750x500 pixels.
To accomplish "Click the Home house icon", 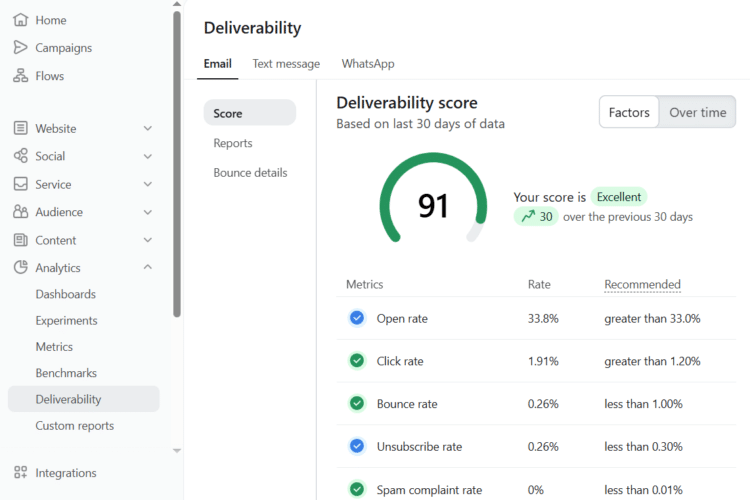I will tap(21, 20).
